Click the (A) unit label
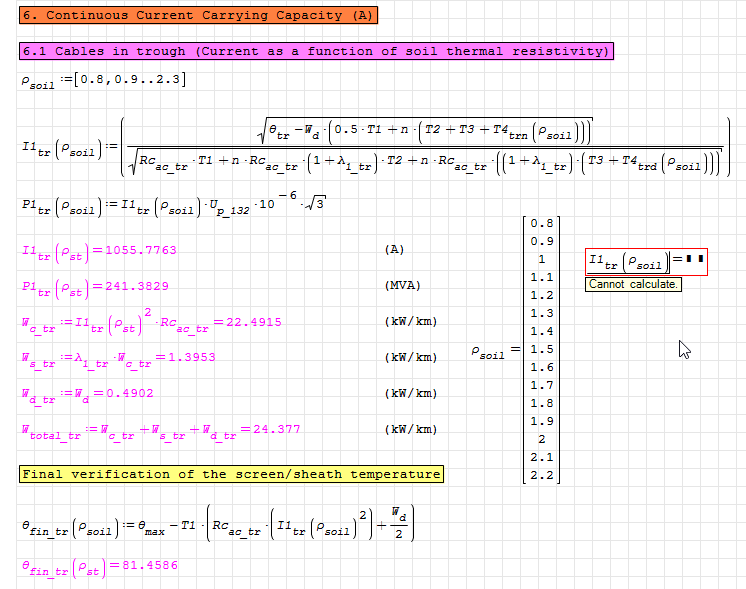Viewport: 746px width, 589px height. point(394,249)
